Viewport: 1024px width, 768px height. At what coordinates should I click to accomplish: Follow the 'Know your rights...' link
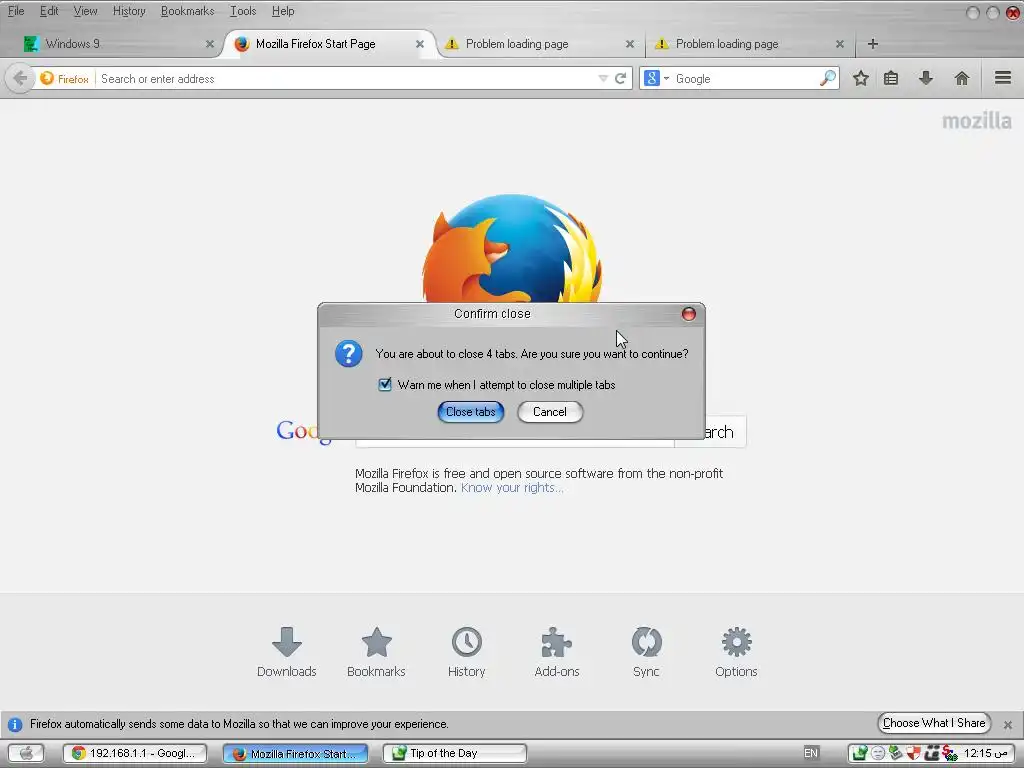pyautogui.click(x=512, y=488)
